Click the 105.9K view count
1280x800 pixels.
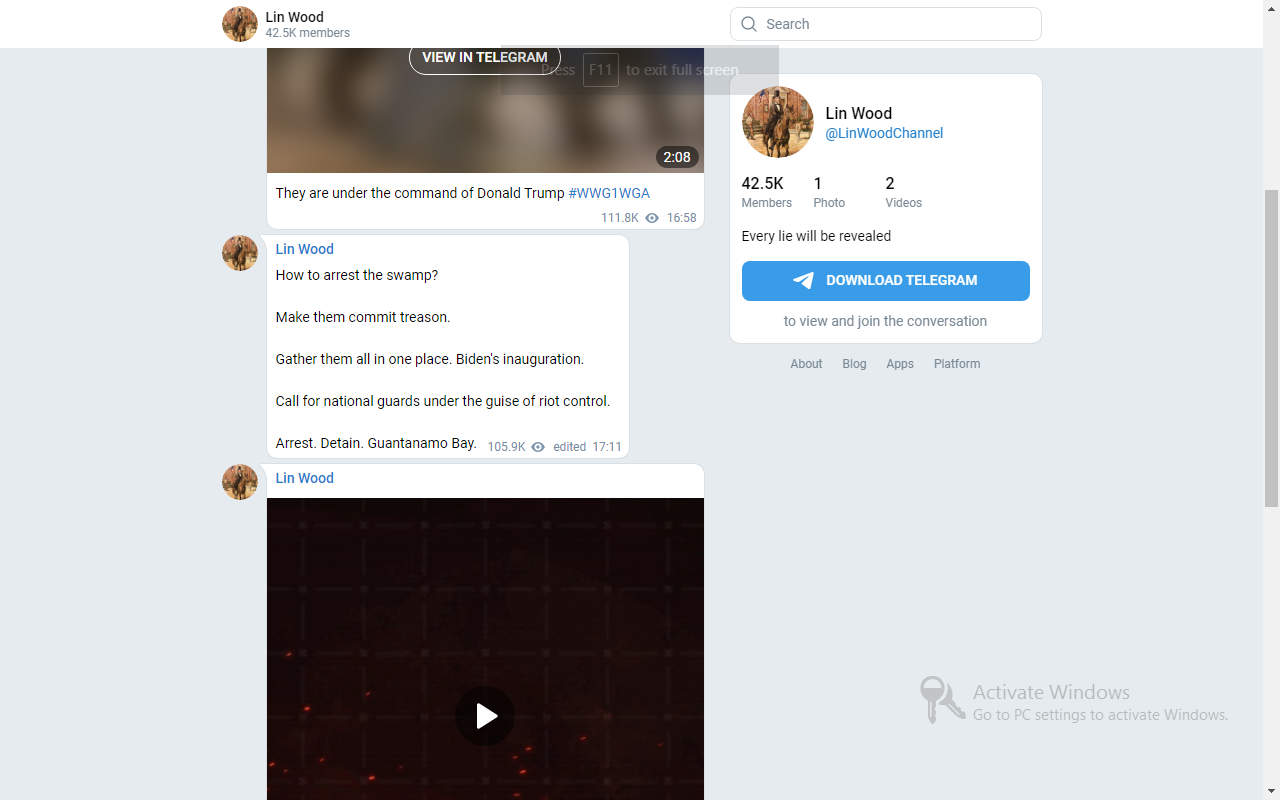506,447
